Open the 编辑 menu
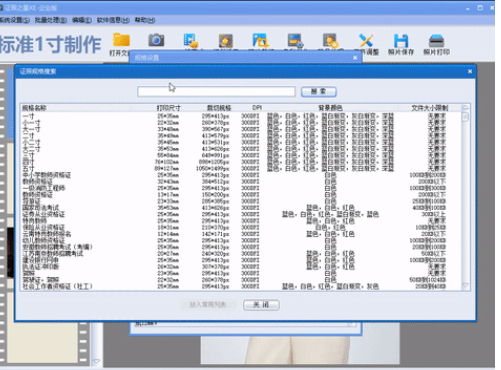The image size is (501, 370). [x=82, y=20]
